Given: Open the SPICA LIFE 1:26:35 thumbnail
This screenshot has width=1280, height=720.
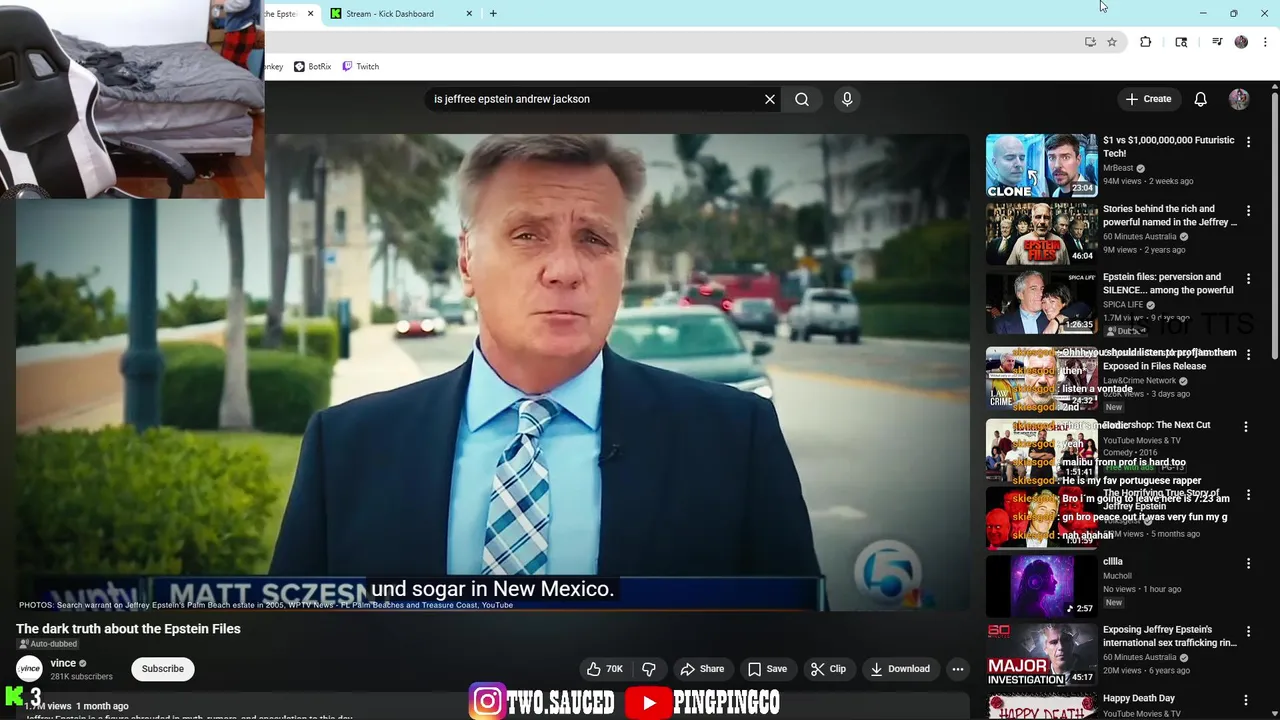Looking at the screenshot, I should point(1041,303).
